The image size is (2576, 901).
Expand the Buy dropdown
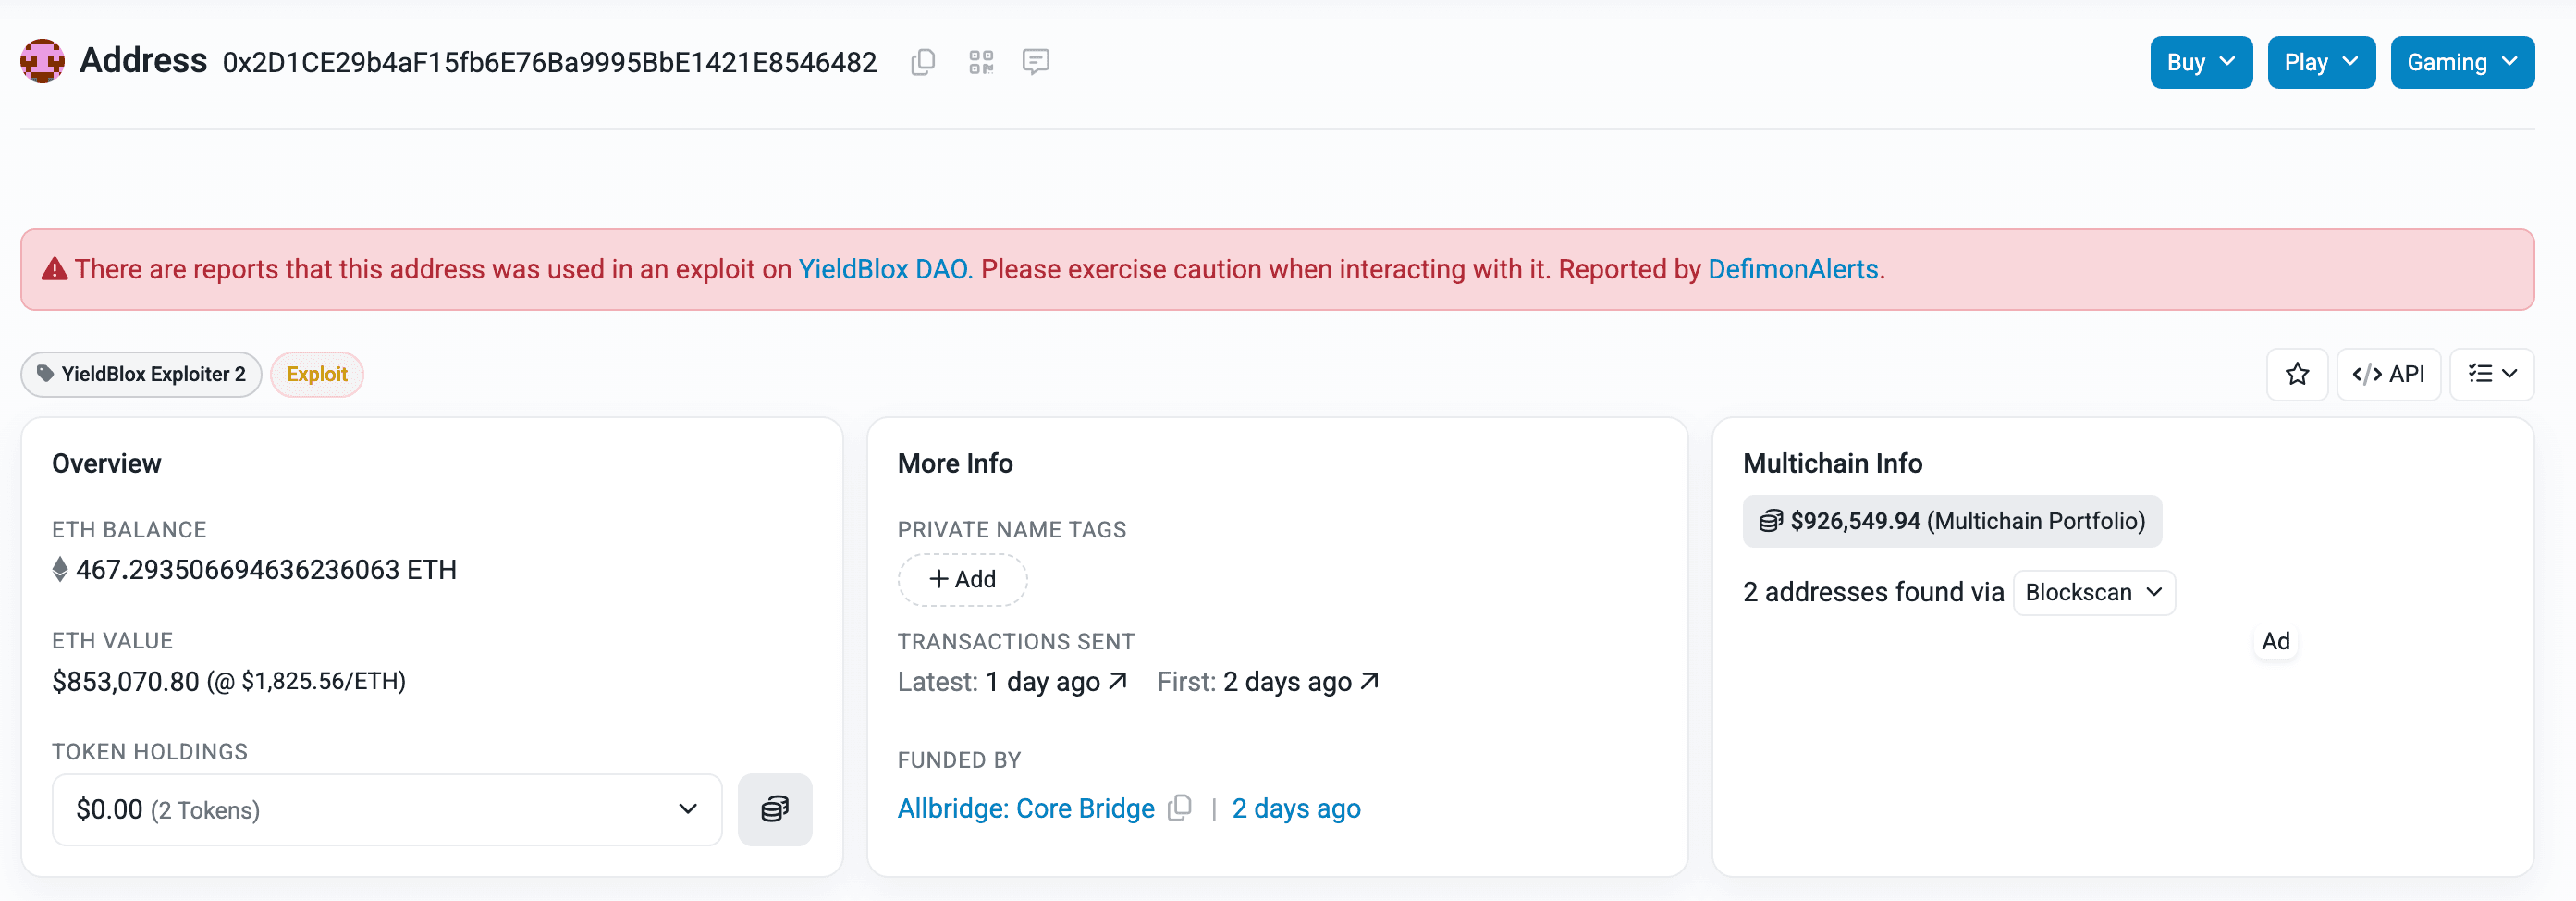point(2200,62)
